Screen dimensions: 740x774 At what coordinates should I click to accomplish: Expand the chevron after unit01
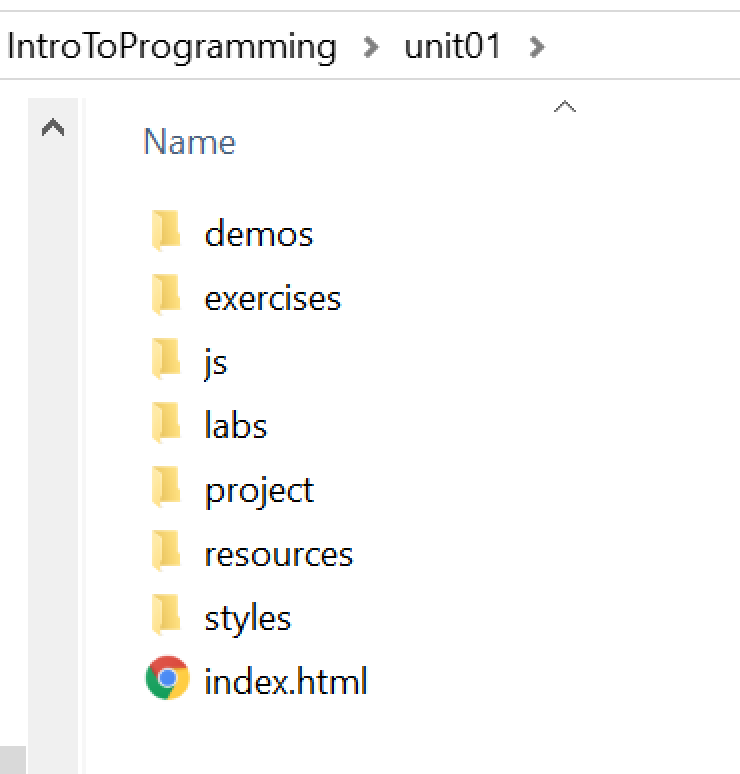tap(537, 47)
